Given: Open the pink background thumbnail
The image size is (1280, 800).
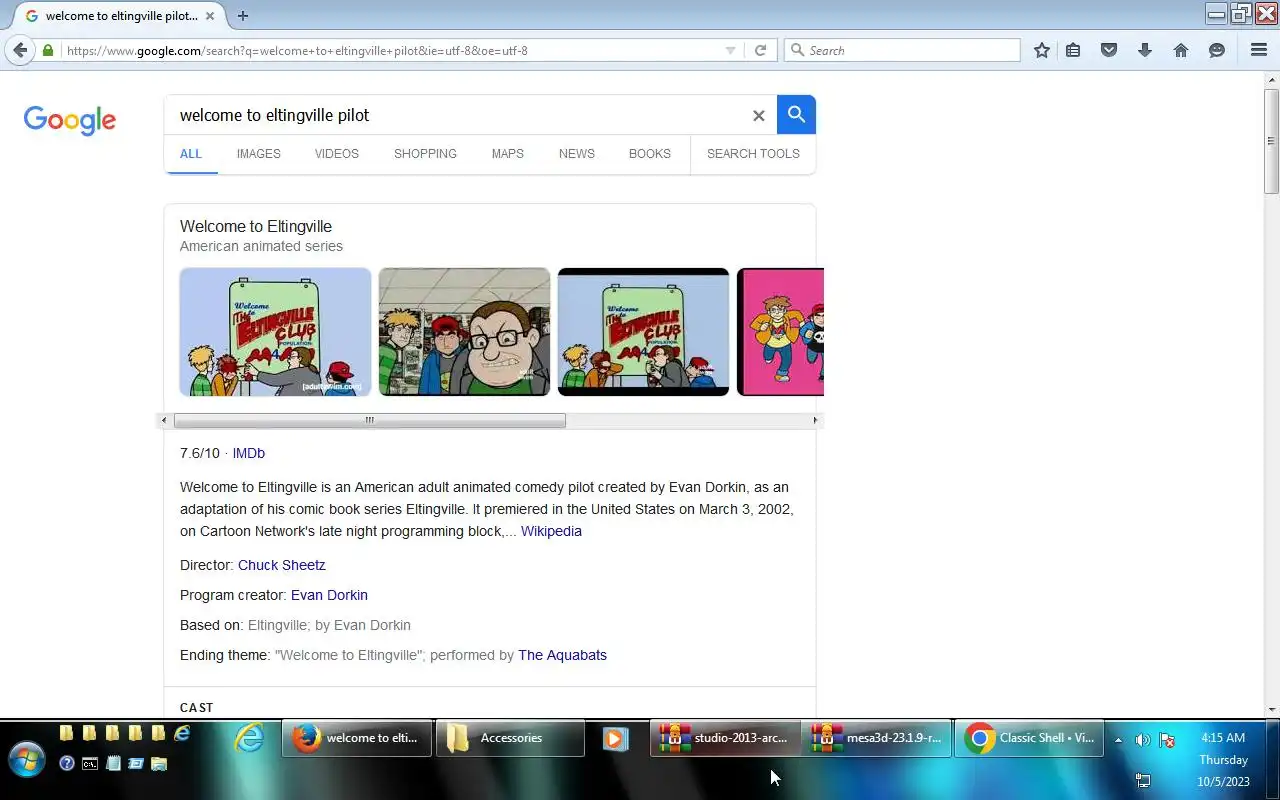Looking at the screenshot, I should [x=780, y=332].
